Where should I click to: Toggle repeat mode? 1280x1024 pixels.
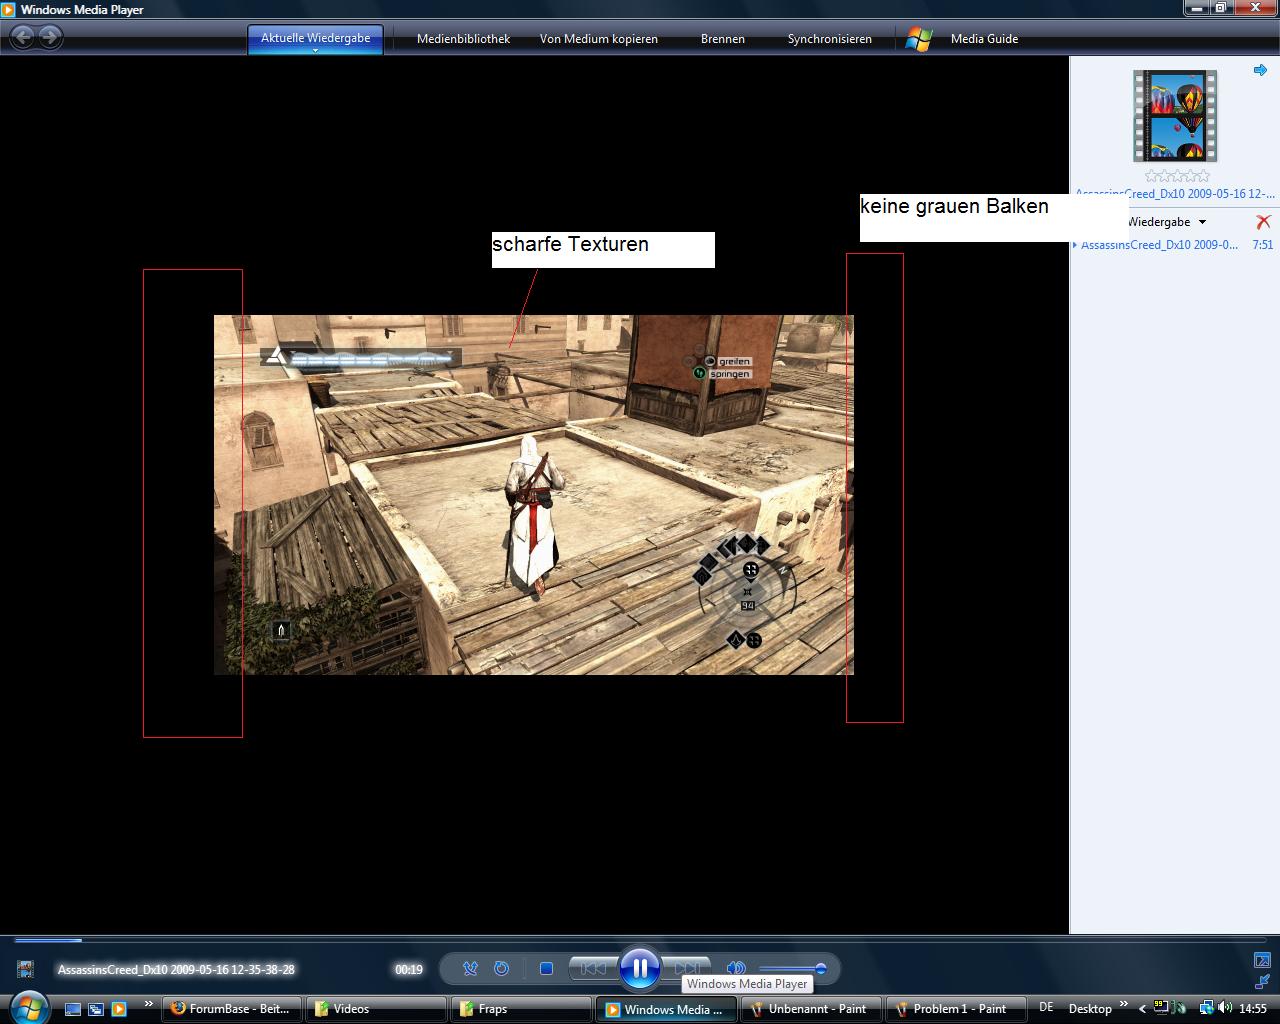(x=501, y=968)
